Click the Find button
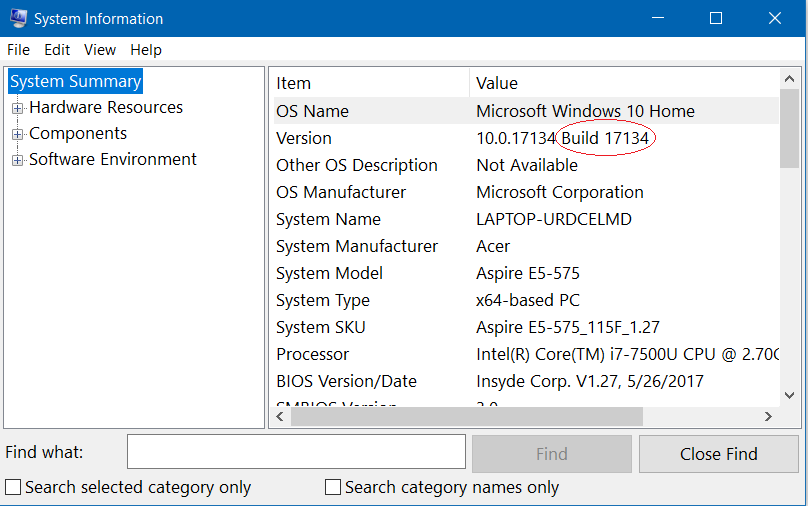Image resolution: width=808 pixels, height=506 pixels. (551, 454)
